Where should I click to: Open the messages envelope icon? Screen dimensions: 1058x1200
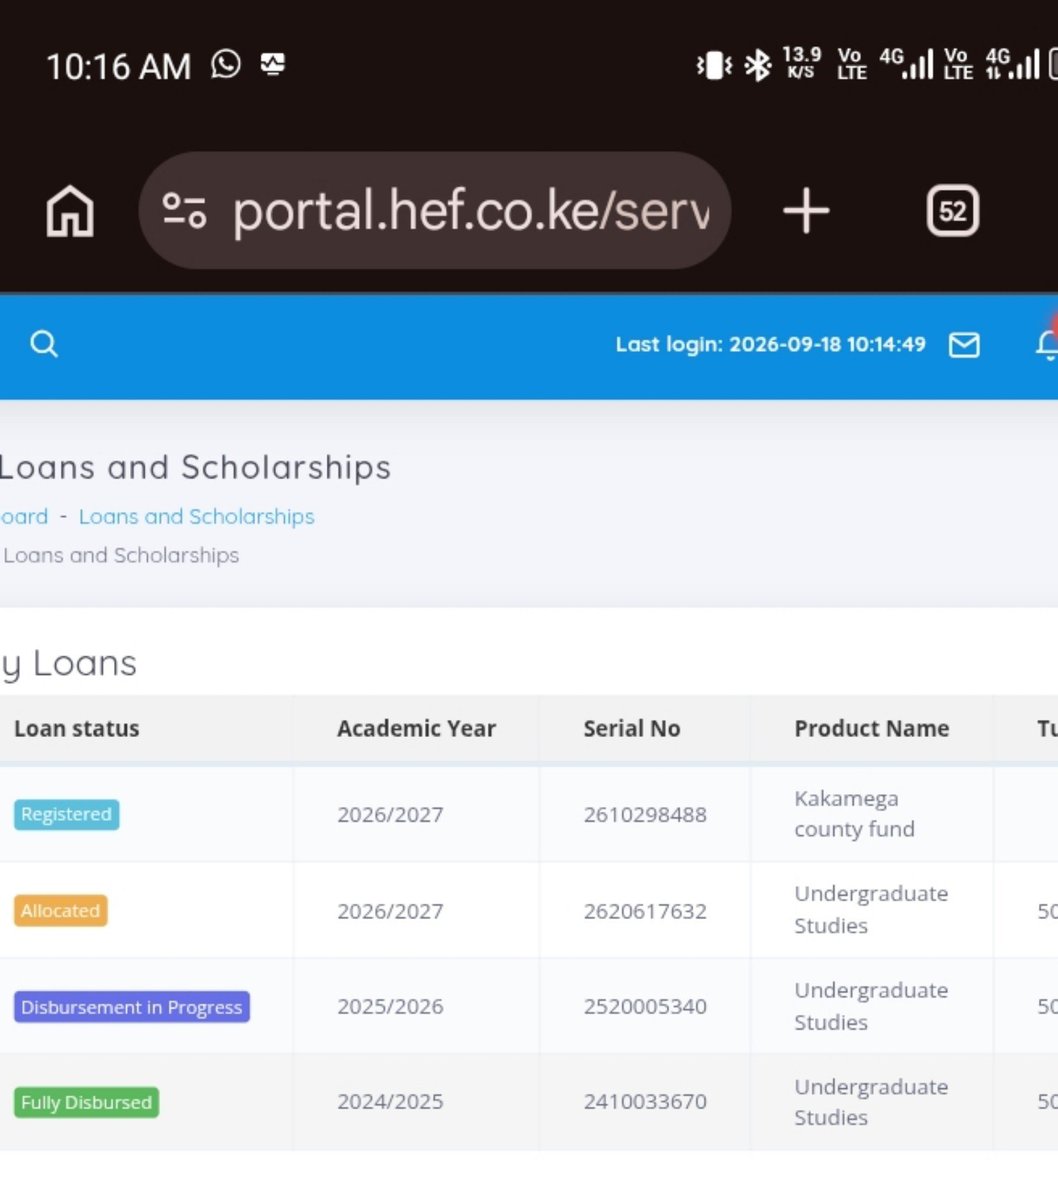click(964, 345)
